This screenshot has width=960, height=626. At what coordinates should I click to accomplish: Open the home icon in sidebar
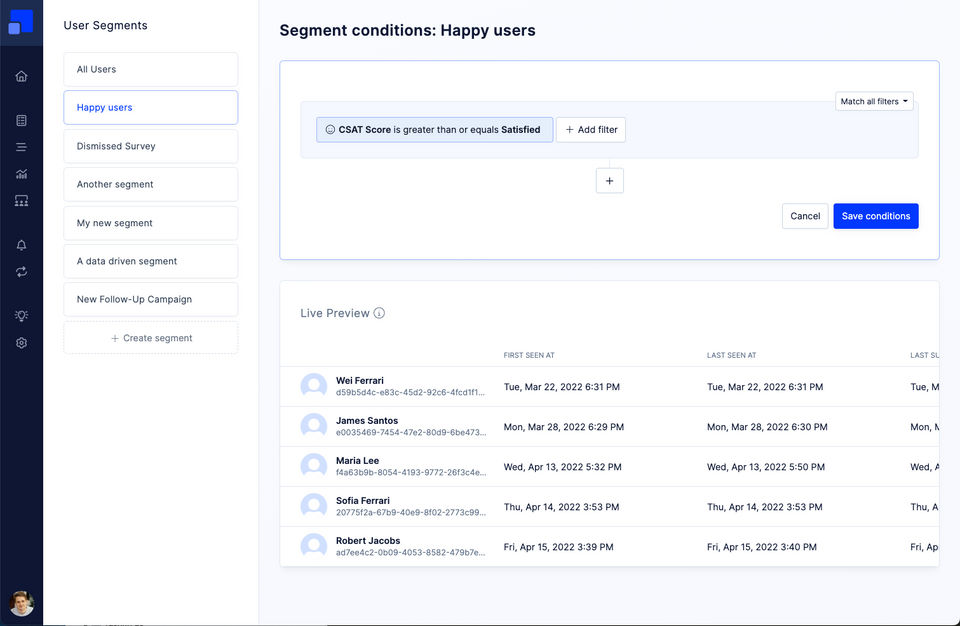click(21, 76)
